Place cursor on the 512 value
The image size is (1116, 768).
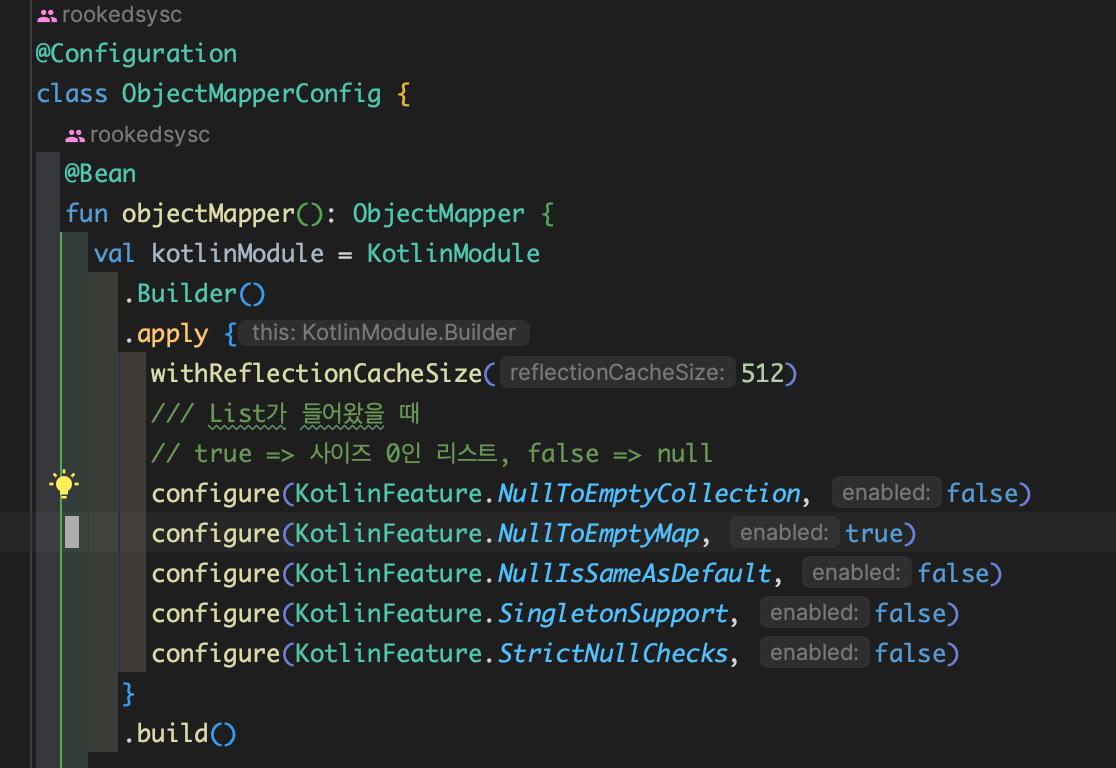click(x=762, y=373)
